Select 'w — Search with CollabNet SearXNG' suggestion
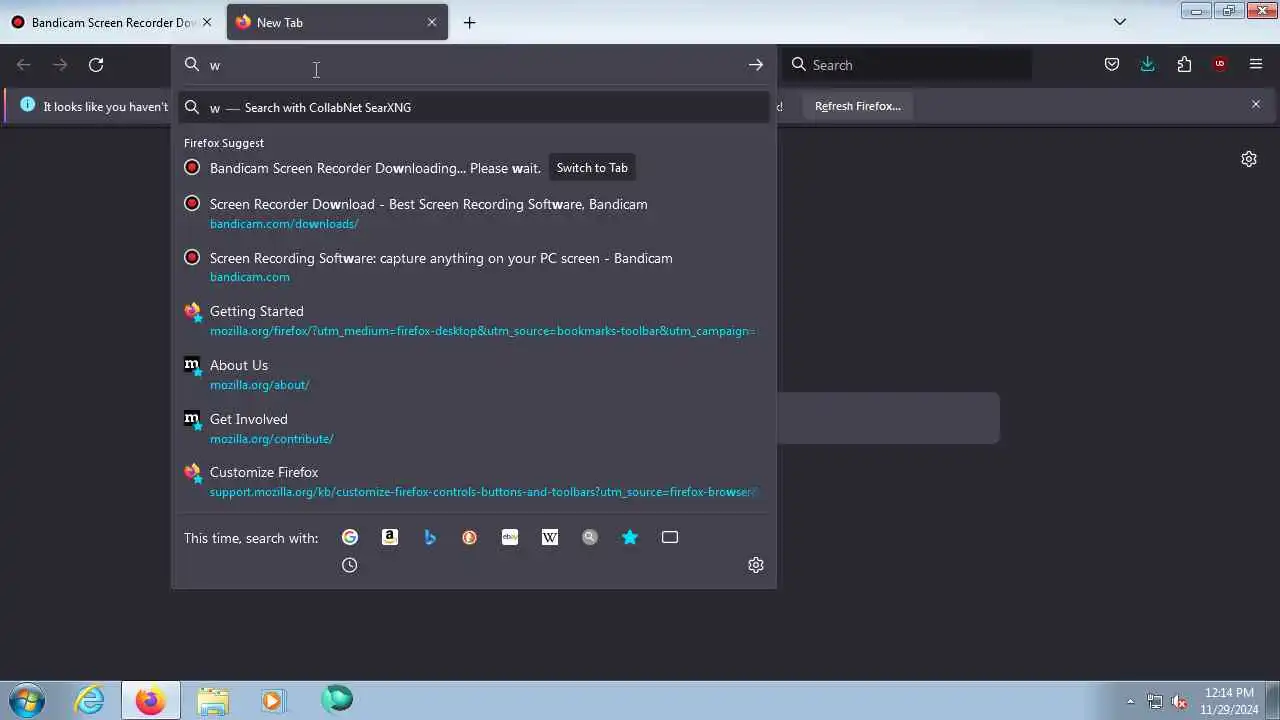The height and width of the screenshot is (720, 1280). [474, 107]
